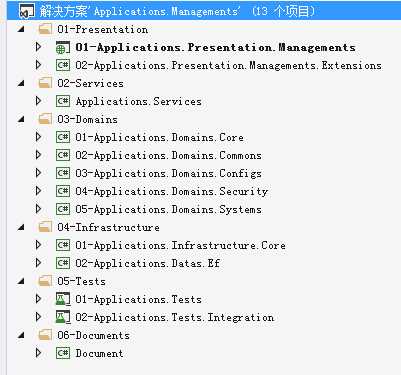Viewport: 401px width, 375px height.
Task: Select 04-Applications.Domains.Security project name
Action: pyautogui.click(x=172, y=191)
